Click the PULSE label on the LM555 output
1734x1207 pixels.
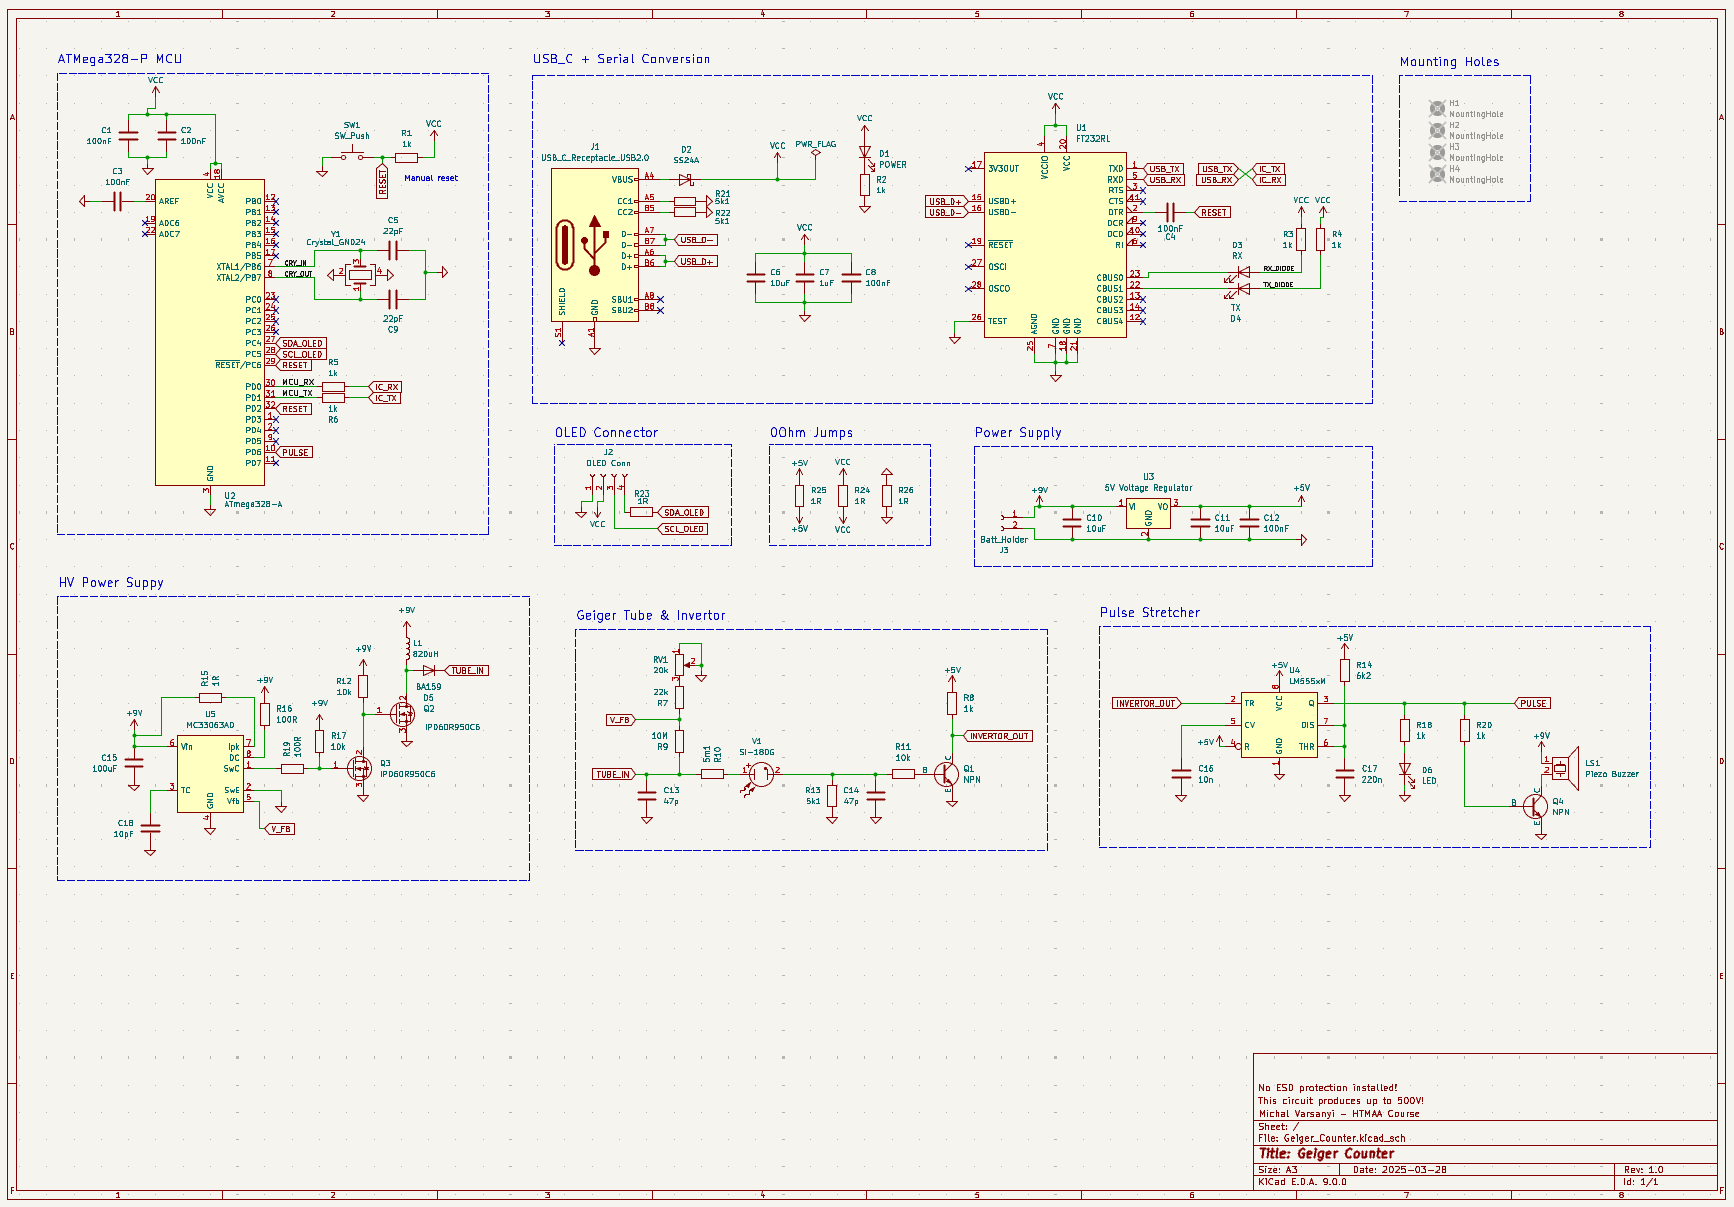tap(1532, 703)
